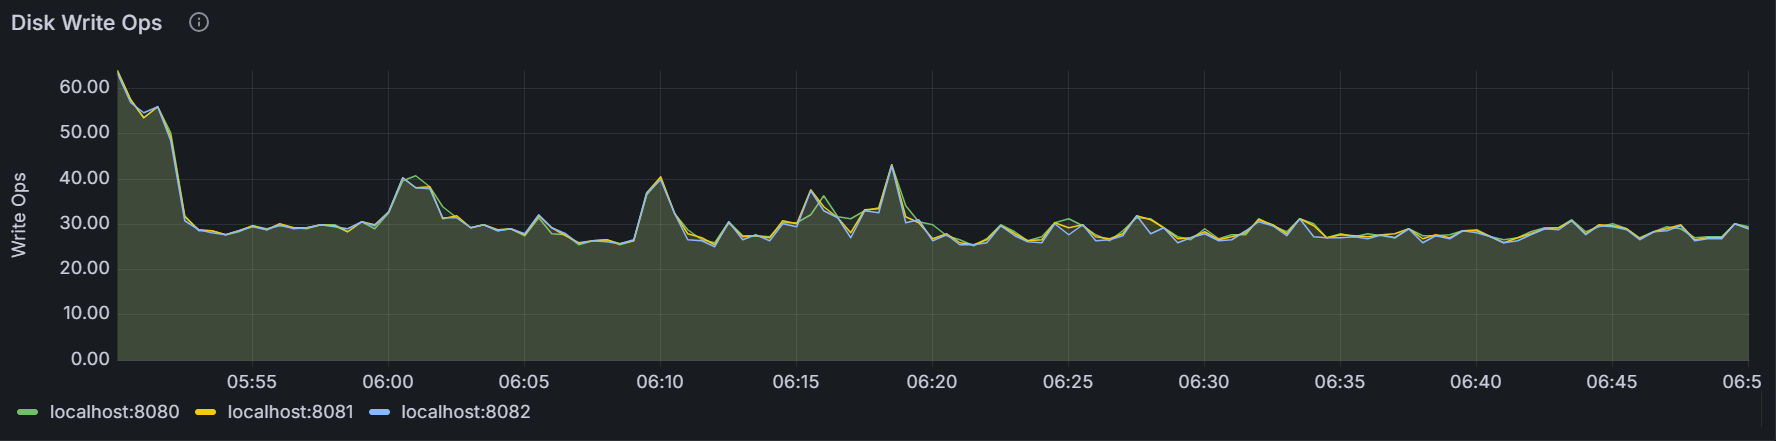Select the 06:45 tick on the time axis
Screen dimensions: 1776x441
(1612, 382)
